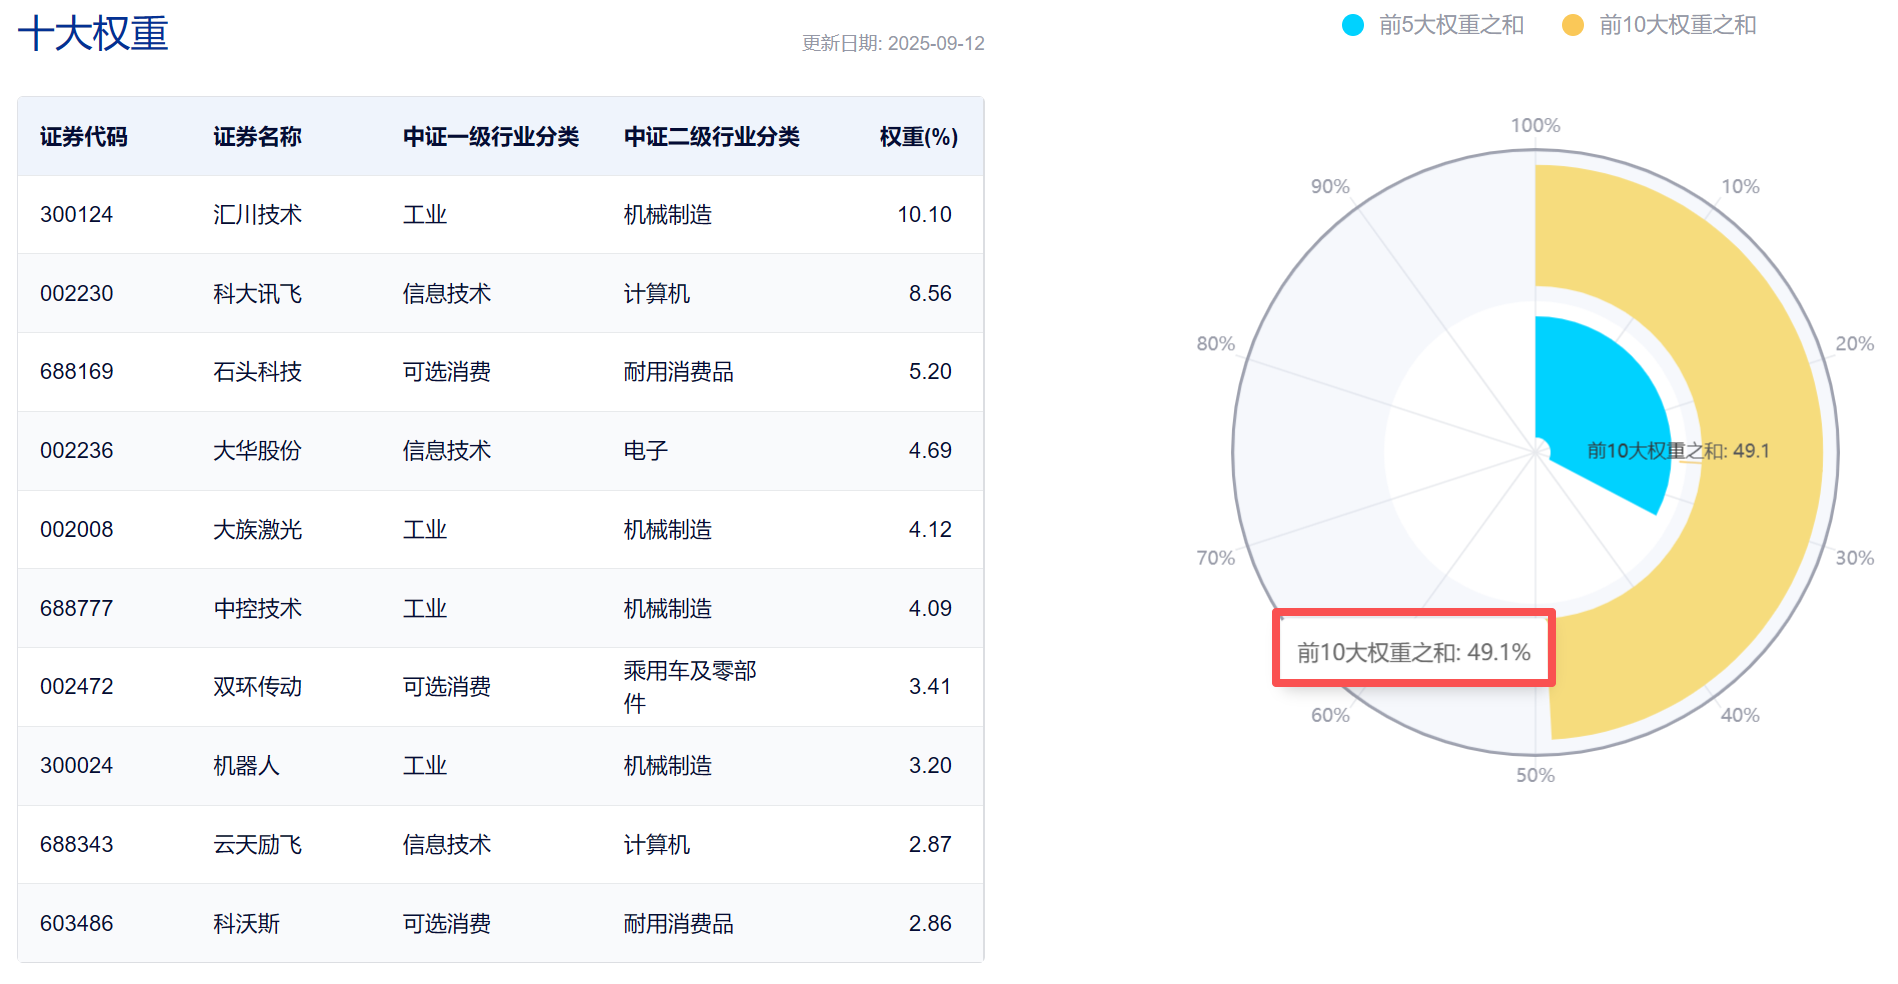The height and width of the screenshot is (984, 1898).
Task: Select the 科大讯飞 stock entry
Action: [257, 293]
